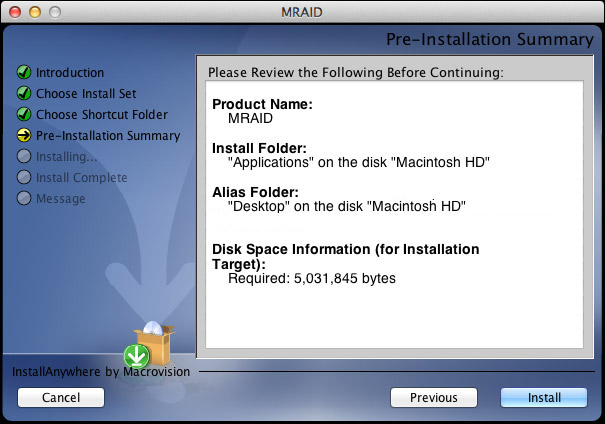Click the green checkmark beside Choose Shortcut Folder
605x424 pixels.
24,114
